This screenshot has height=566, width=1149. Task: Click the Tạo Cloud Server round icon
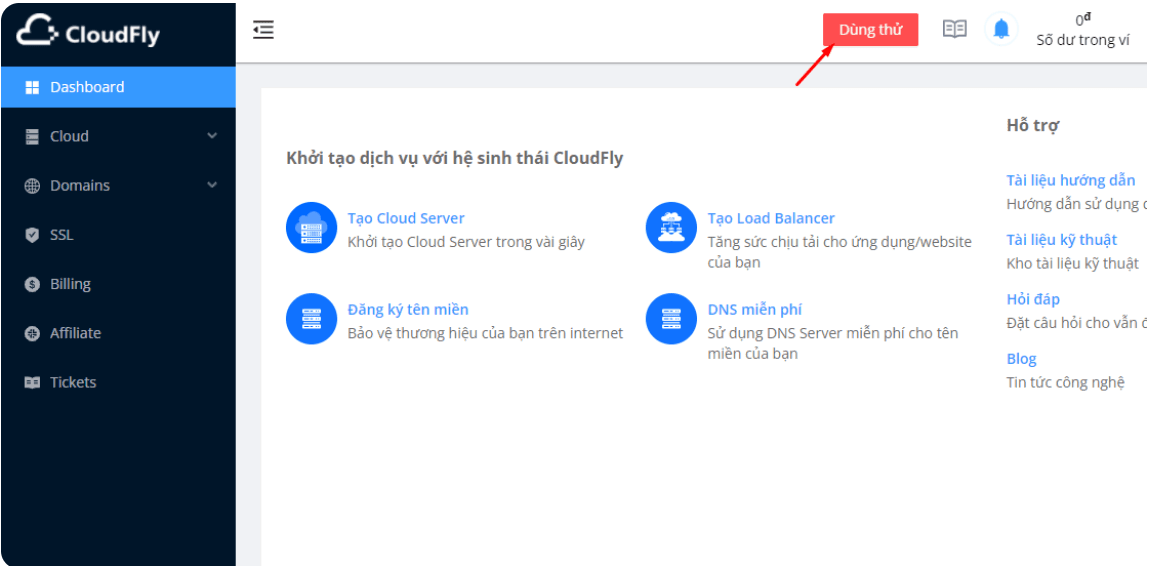(x=311, y=228)
